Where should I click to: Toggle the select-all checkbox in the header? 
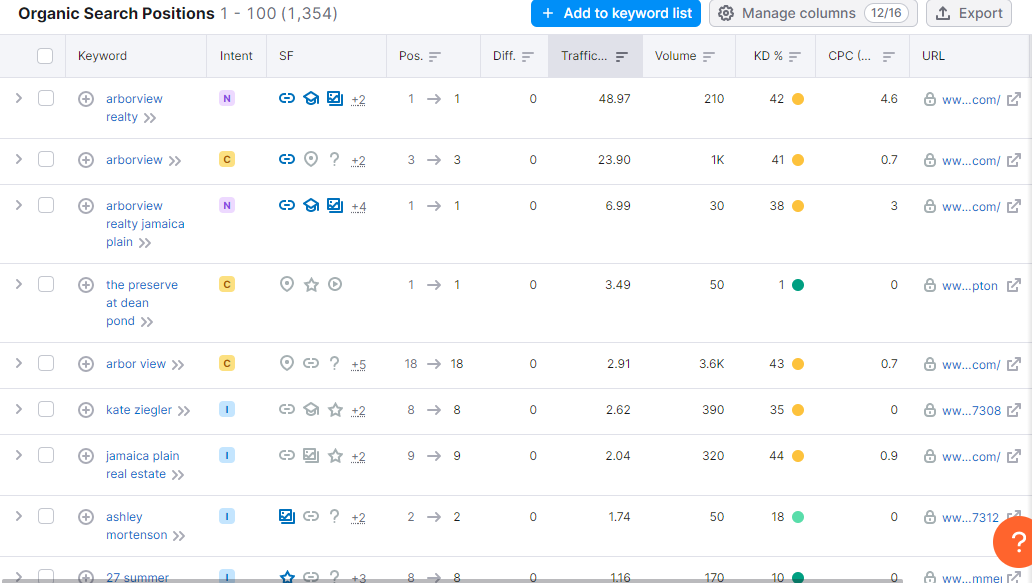(45, 56)
